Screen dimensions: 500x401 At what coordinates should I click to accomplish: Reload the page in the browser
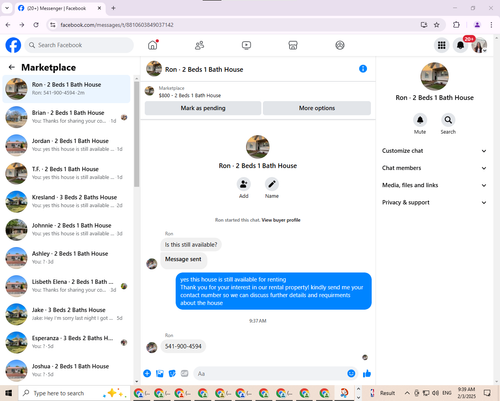[x=36, y=25]
